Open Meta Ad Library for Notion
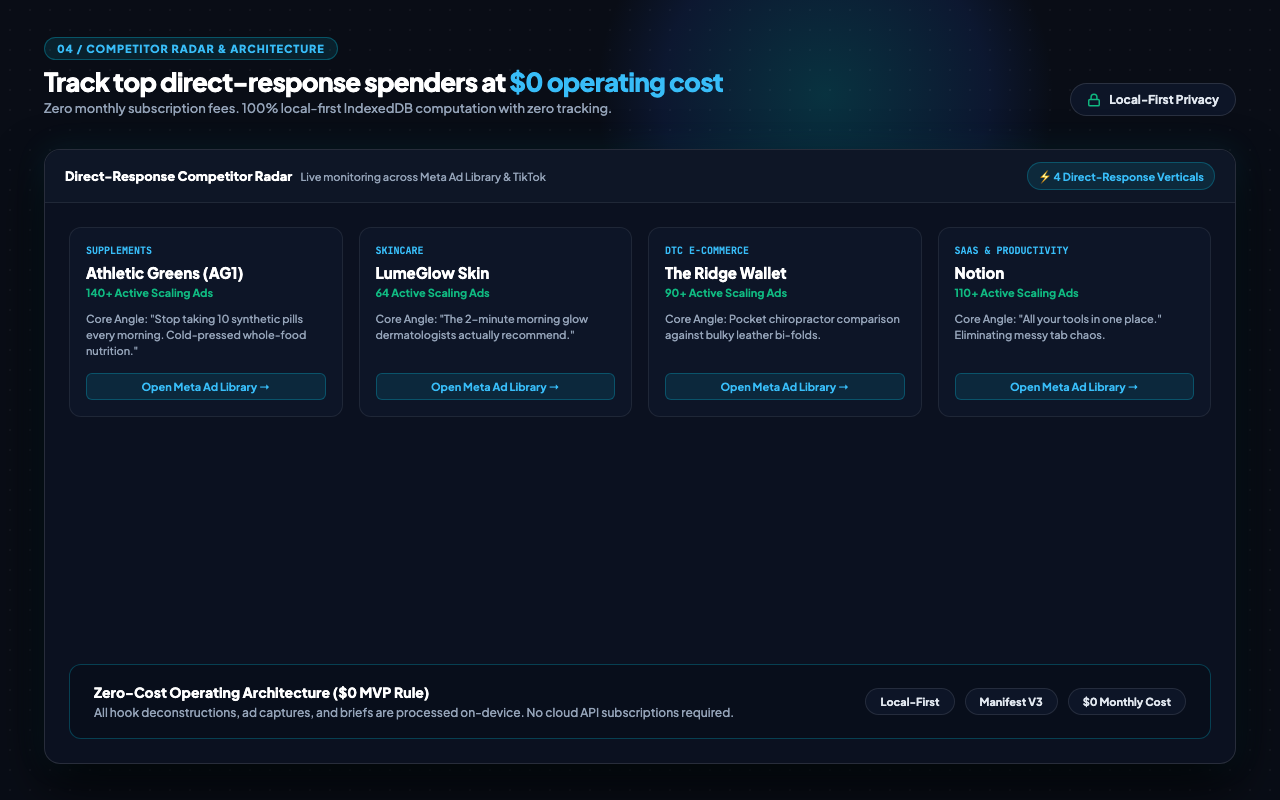 tap(1074, 387)
